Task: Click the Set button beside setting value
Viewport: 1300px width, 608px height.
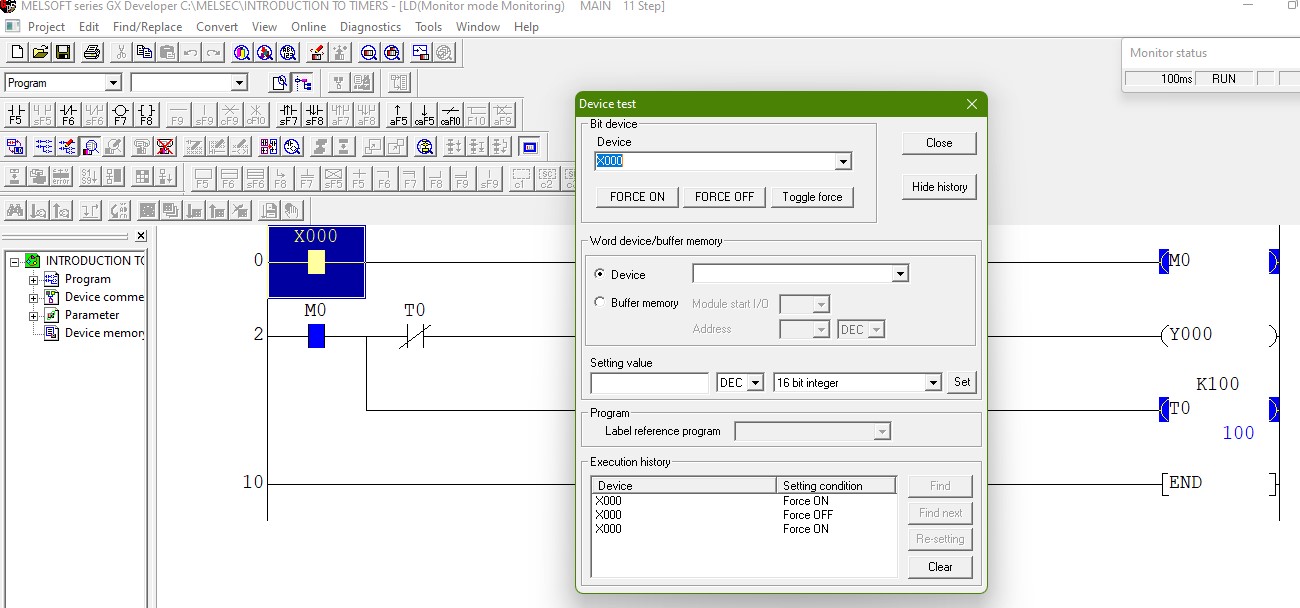Action: point(961,382)
